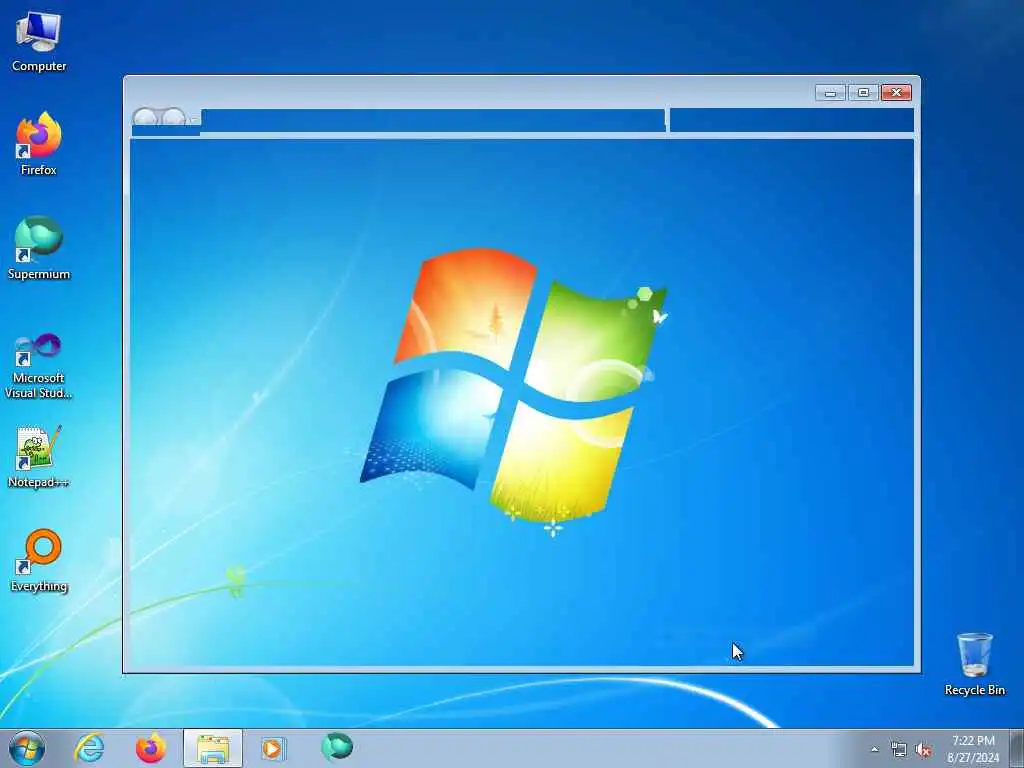Launch Internet Explorer from the taskbar

89,748
